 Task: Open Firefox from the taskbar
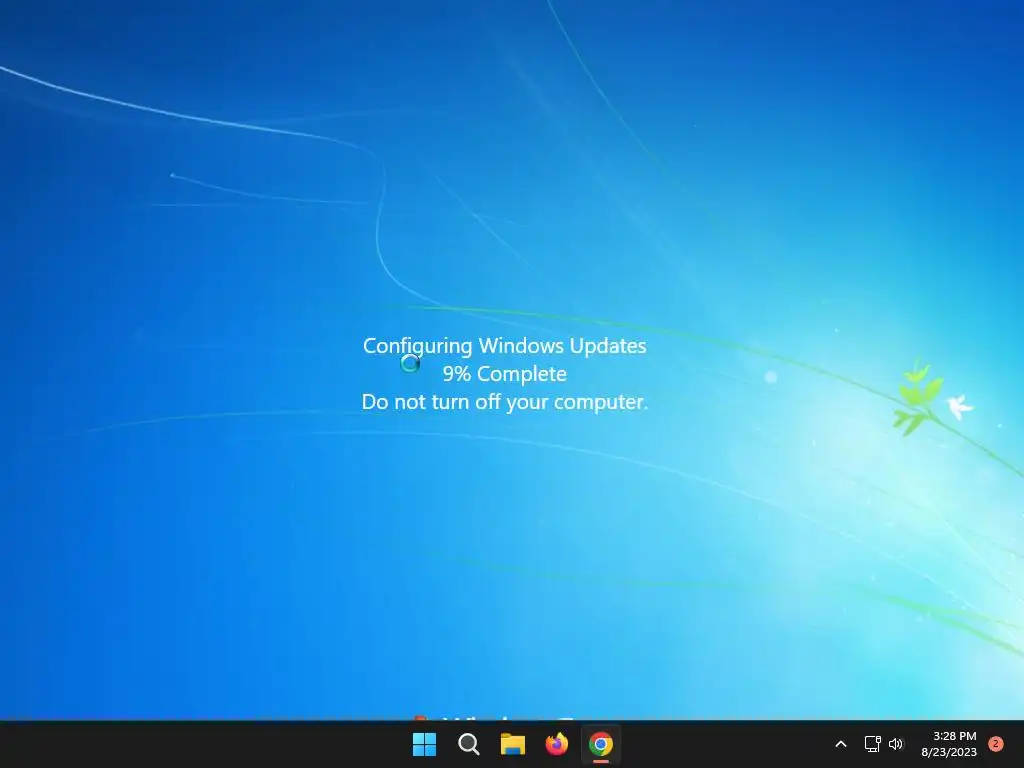point(557,744)
